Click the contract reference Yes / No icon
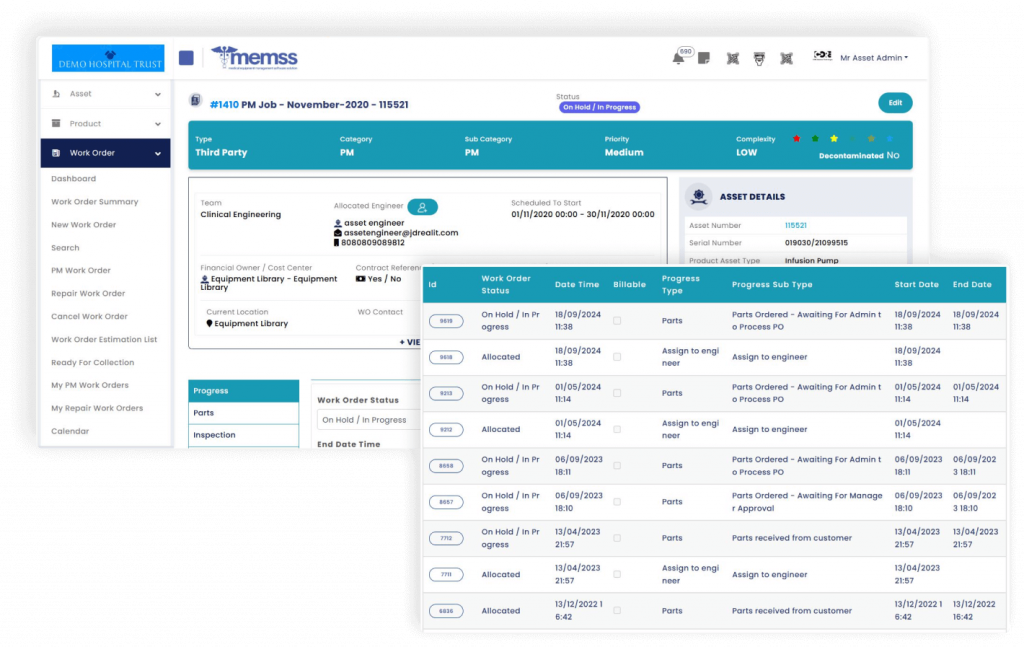Screen dimensions: 1024x647 click(x=360, y=279)
